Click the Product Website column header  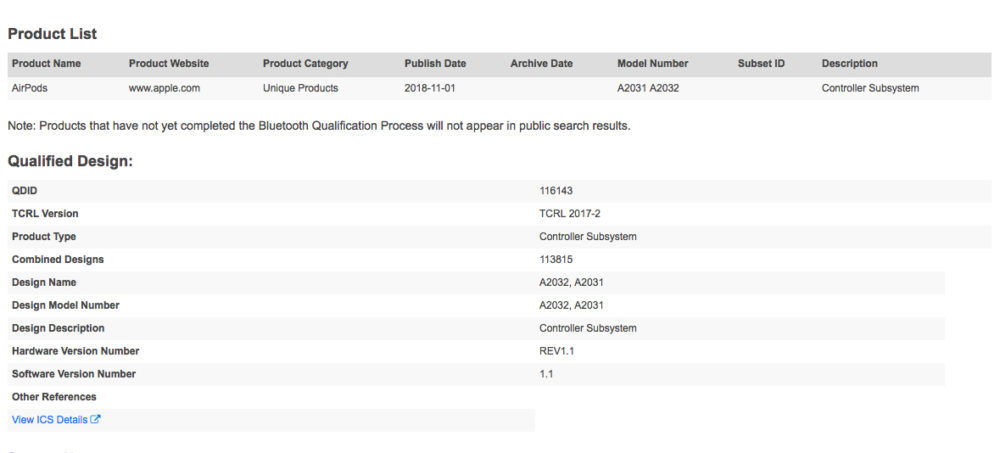(168, 64)
